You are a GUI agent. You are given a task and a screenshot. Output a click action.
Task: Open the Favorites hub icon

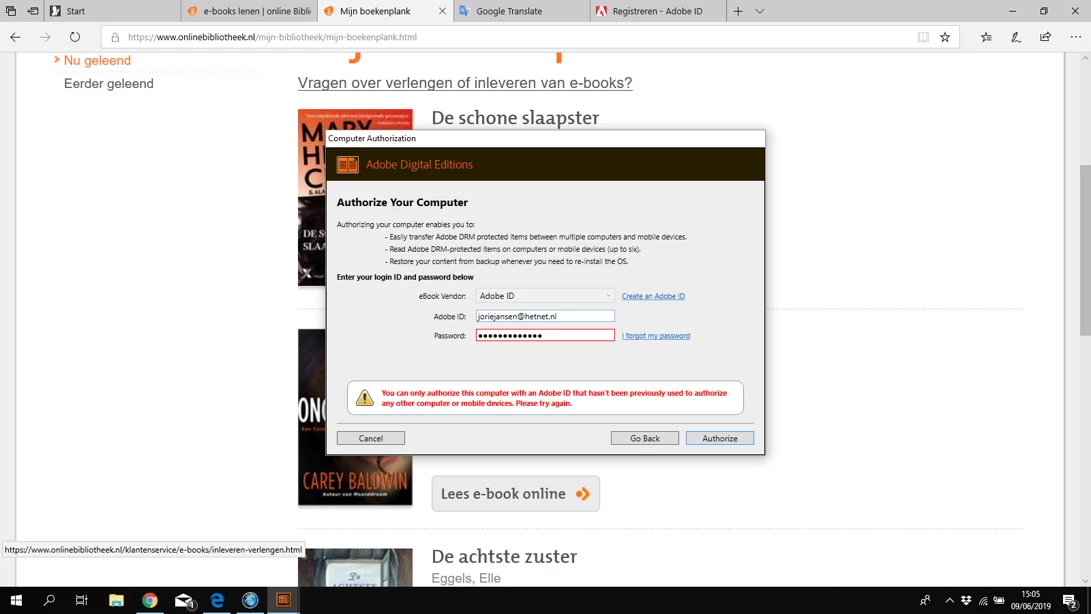(x=986, y=37)
